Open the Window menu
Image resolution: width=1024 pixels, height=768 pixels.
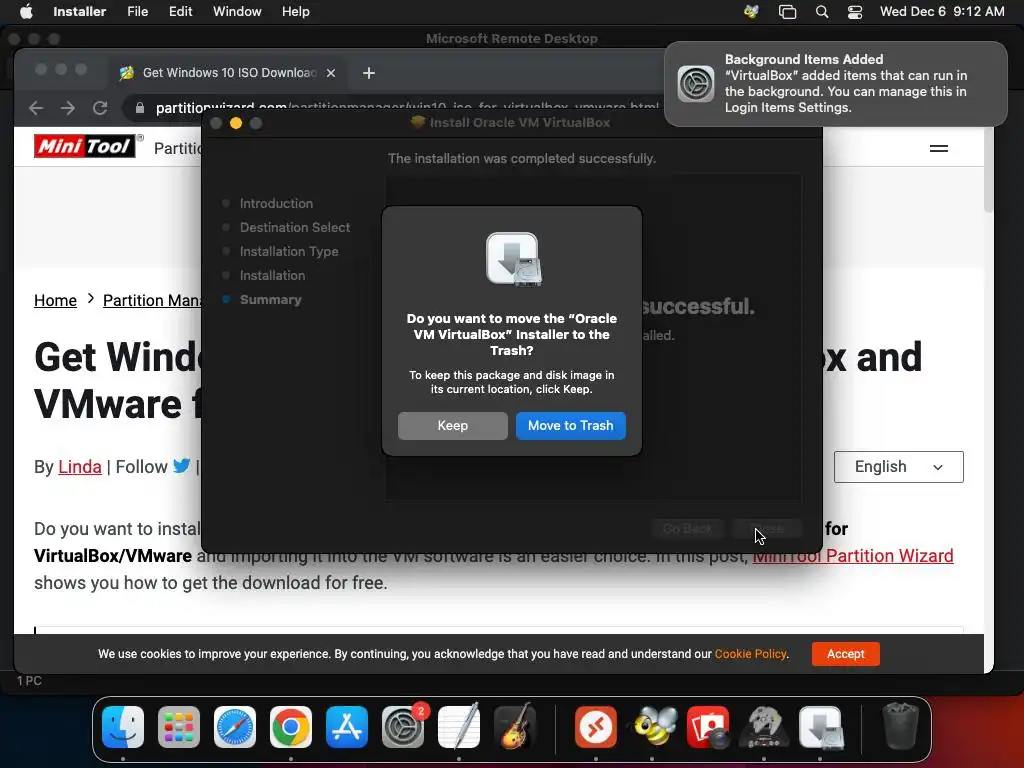237,12
